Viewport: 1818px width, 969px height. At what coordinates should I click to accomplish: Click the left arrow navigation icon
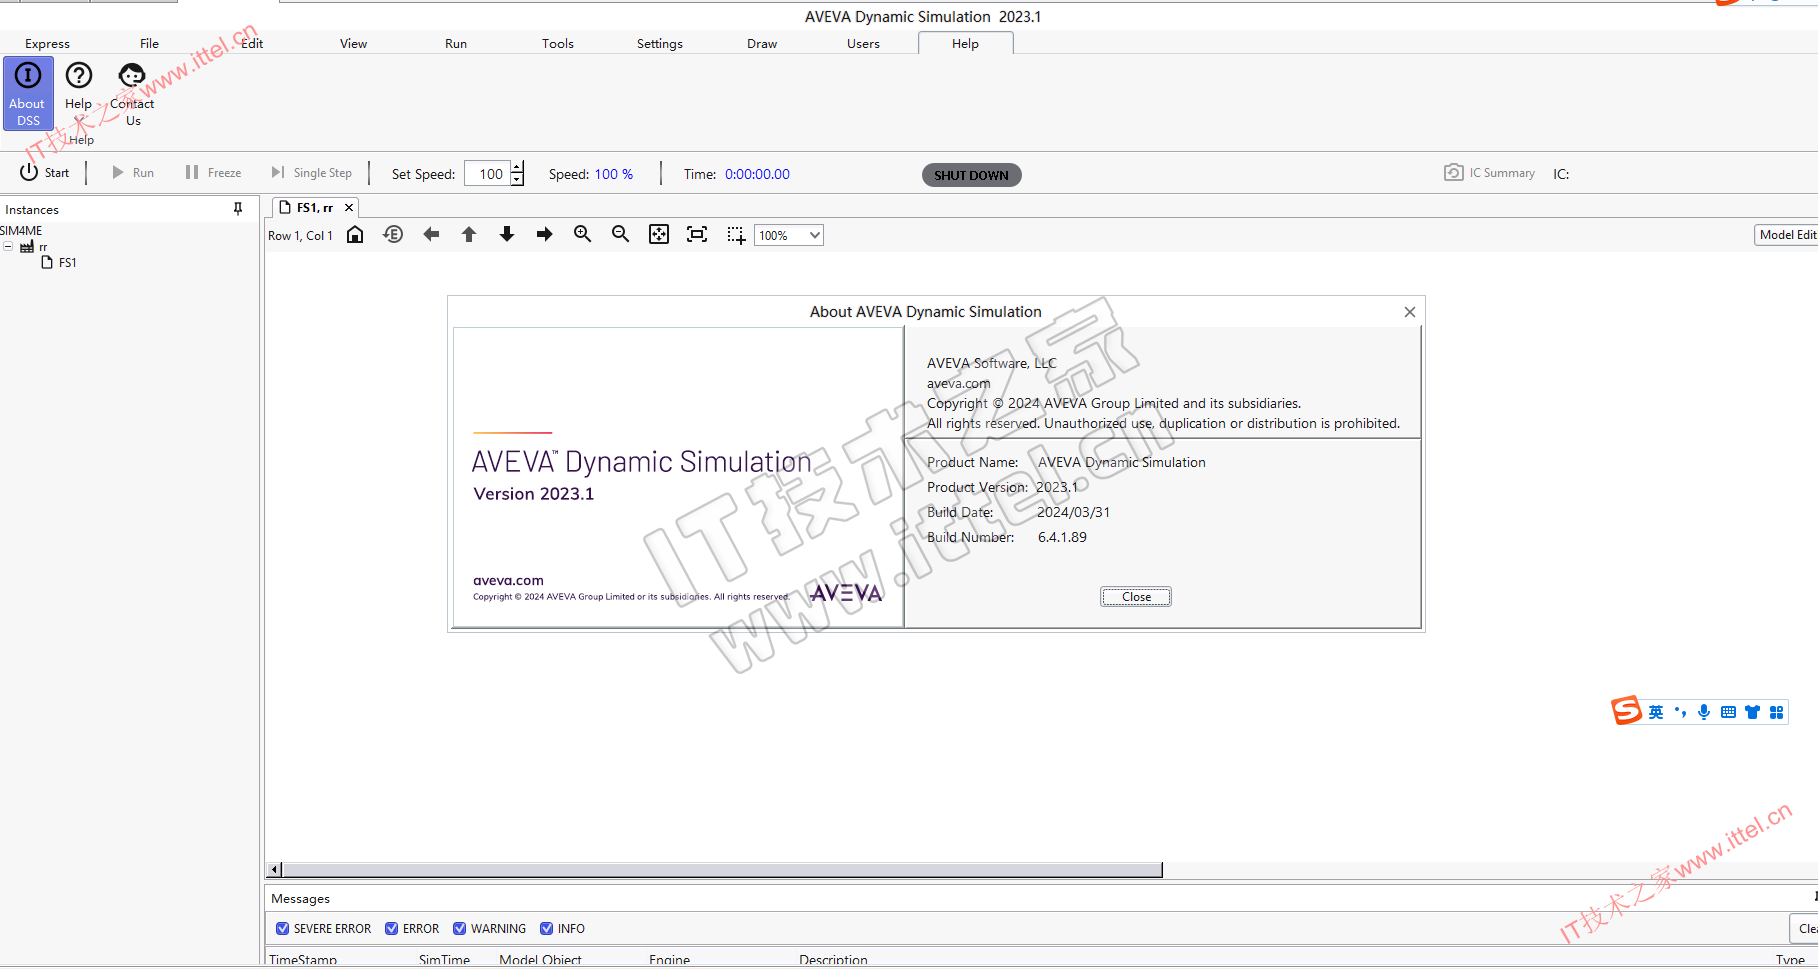coord(431,234)
